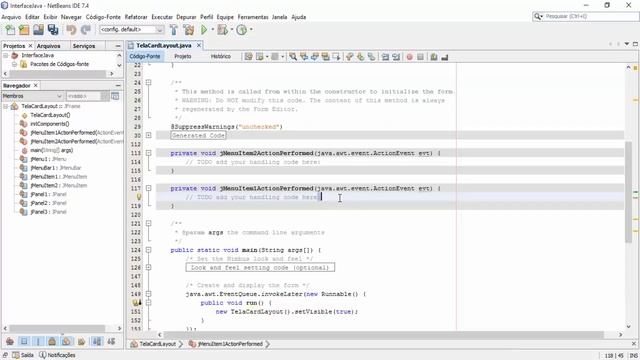Click the Open Project toolbar icon
Screen dimensions: 640x360
coord(38,30)
